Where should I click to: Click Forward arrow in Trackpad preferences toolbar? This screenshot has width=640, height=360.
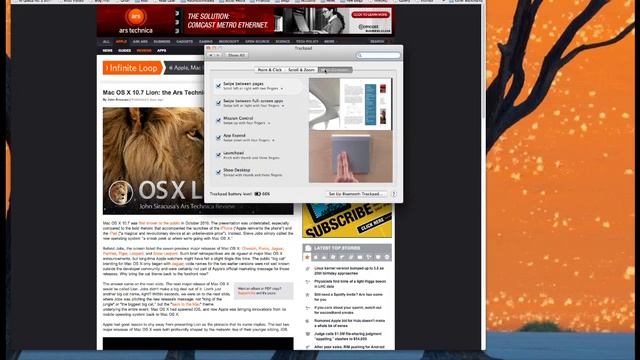[x=218, y=55]
